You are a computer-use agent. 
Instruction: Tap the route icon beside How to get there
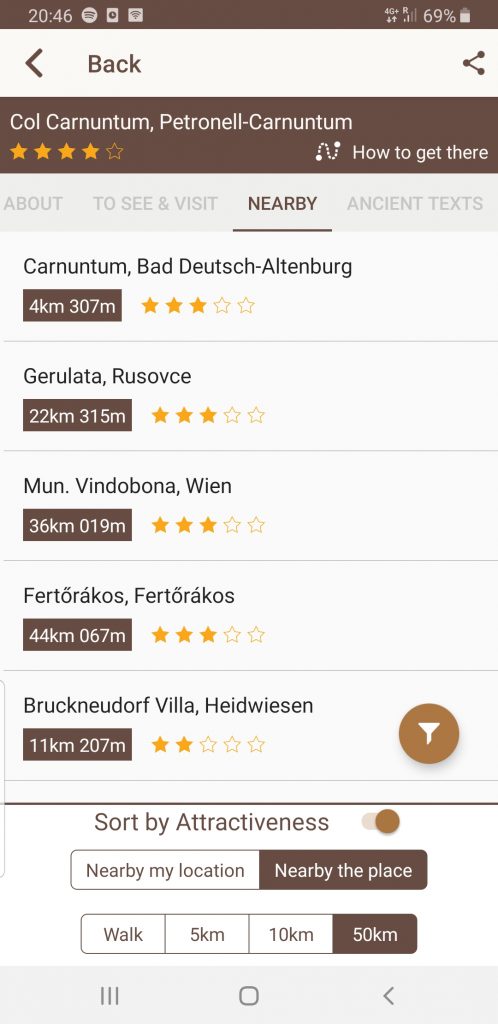[x=327, y=152]
